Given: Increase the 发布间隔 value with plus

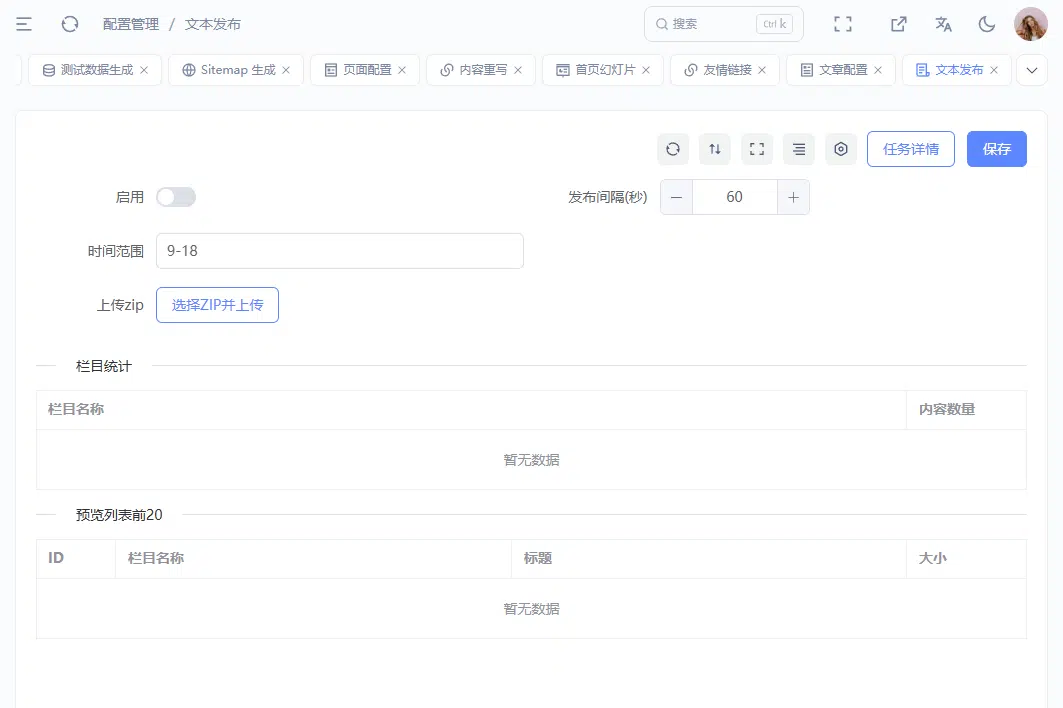Looking at the screenshot, I should click(793, 197).
